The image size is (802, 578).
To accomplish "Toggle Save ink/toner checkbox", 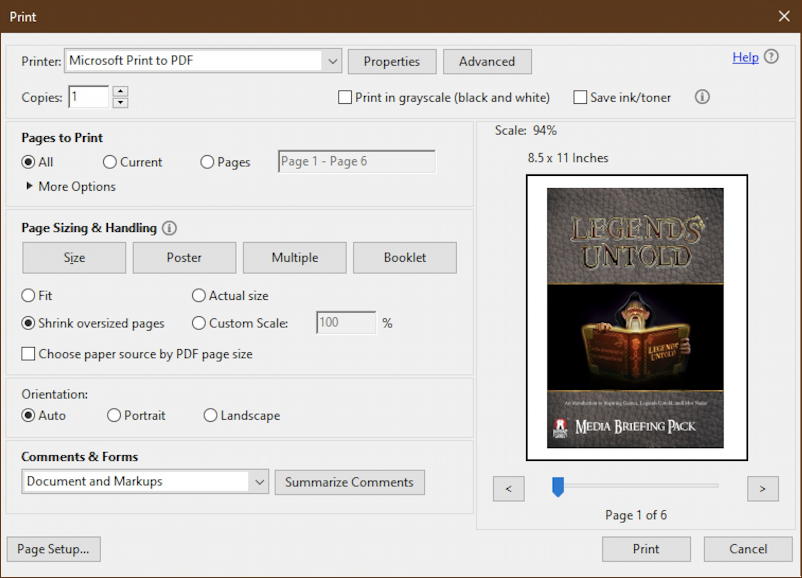I will 580,97.
